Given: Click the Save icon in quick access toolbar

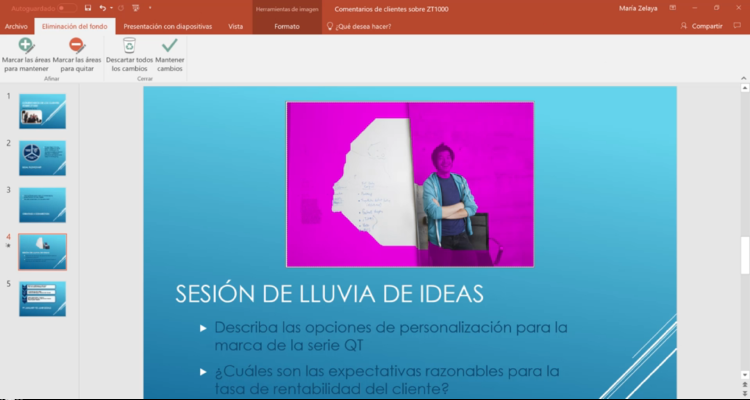Looking at the screenshot, I should [88, 8].
